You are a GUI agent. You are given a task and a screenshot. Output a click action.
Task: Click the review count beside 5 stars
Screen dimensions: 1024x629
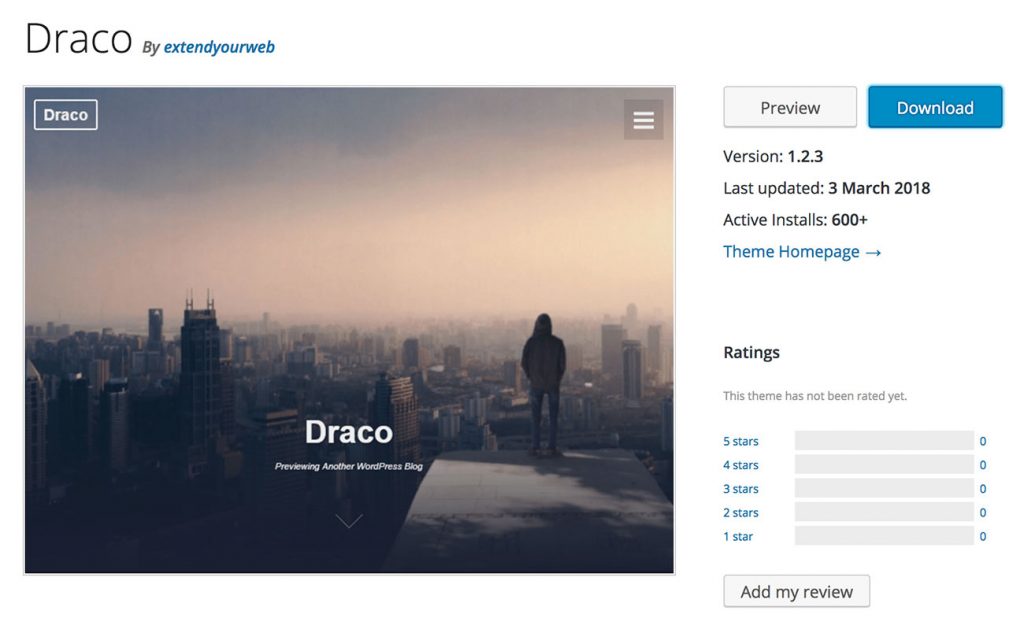pos(983,441)
